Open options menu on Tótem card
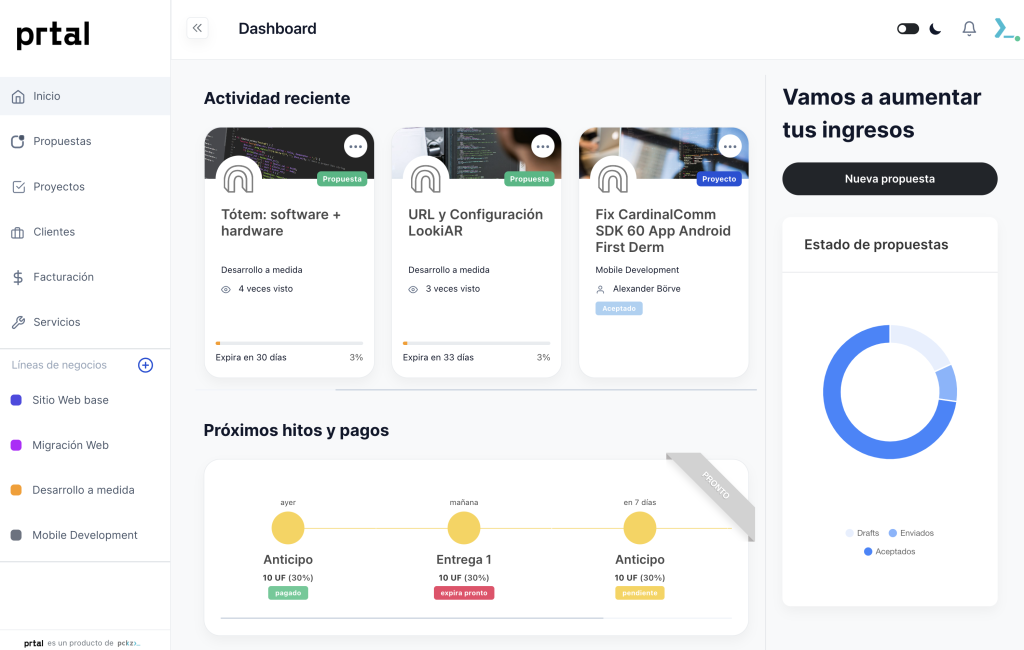Image resolution: width=1024 pixels, height=650 pixels. tap(355, 146)
